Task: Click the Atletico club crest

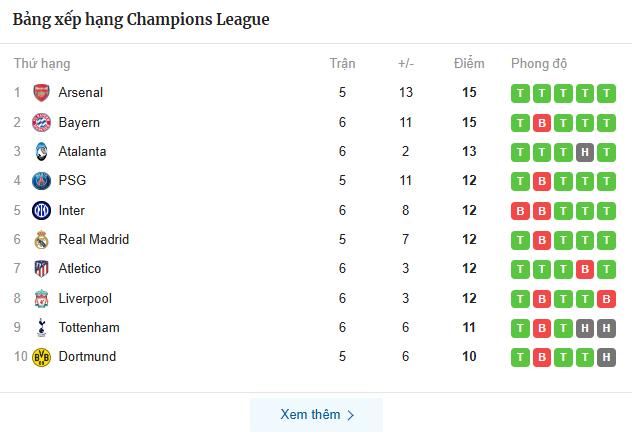Action: point(41,269)
